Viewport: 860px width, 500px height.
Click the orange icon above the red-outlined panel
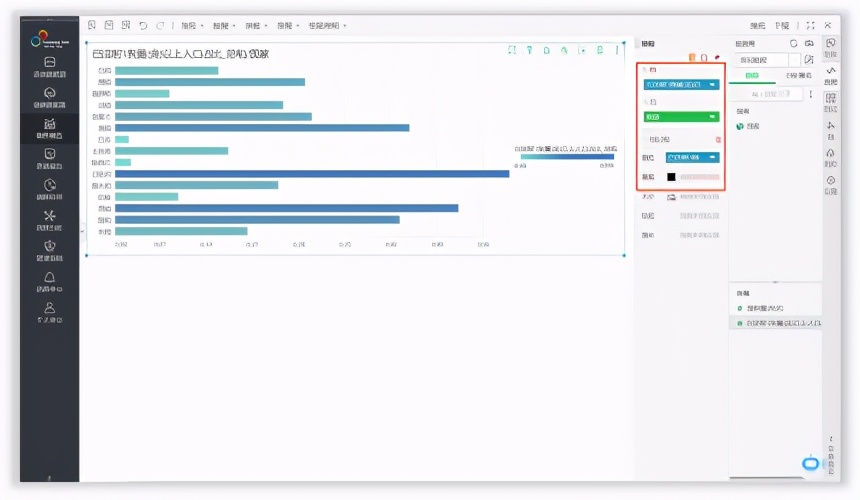point(692,57)
